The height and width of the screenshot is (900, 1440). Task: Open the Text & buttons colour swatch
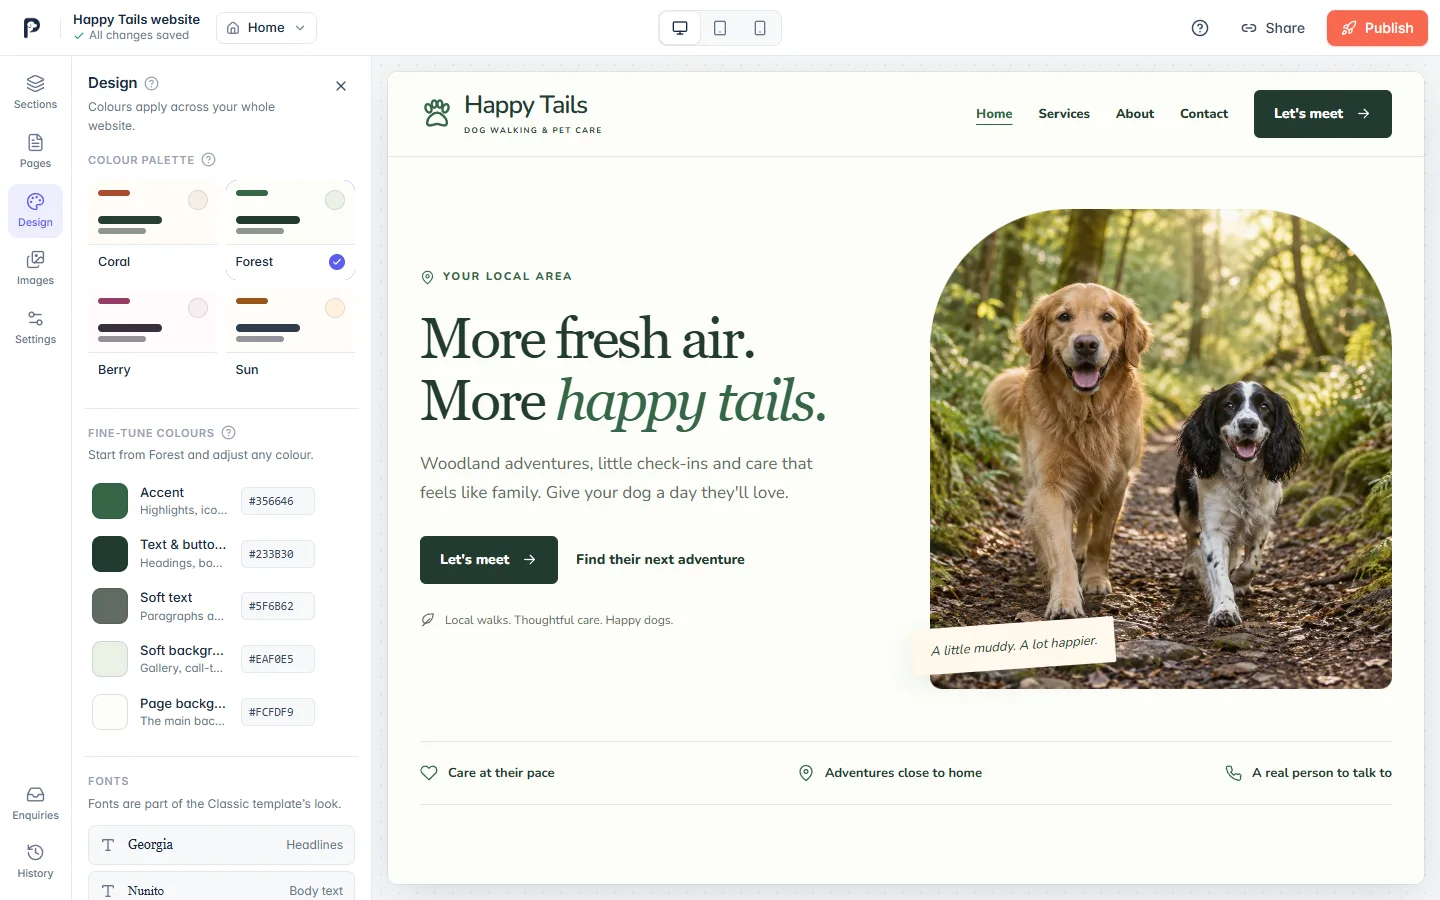click(110, 554)
